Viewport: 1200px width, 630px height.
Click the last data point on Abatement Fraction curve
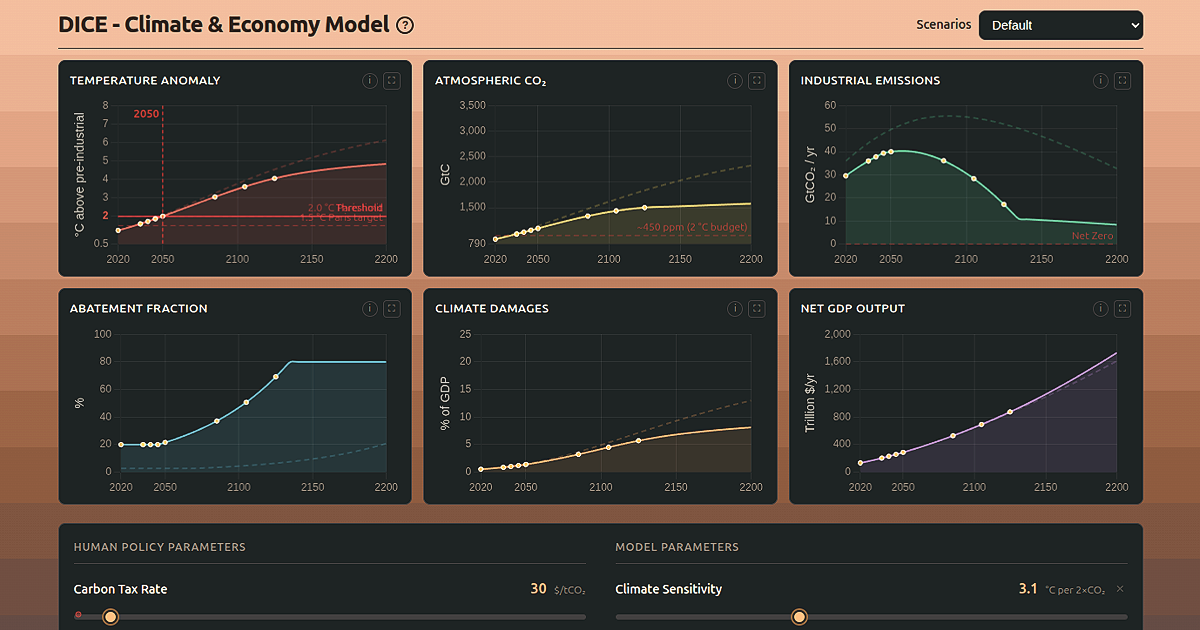coord(275,377)
